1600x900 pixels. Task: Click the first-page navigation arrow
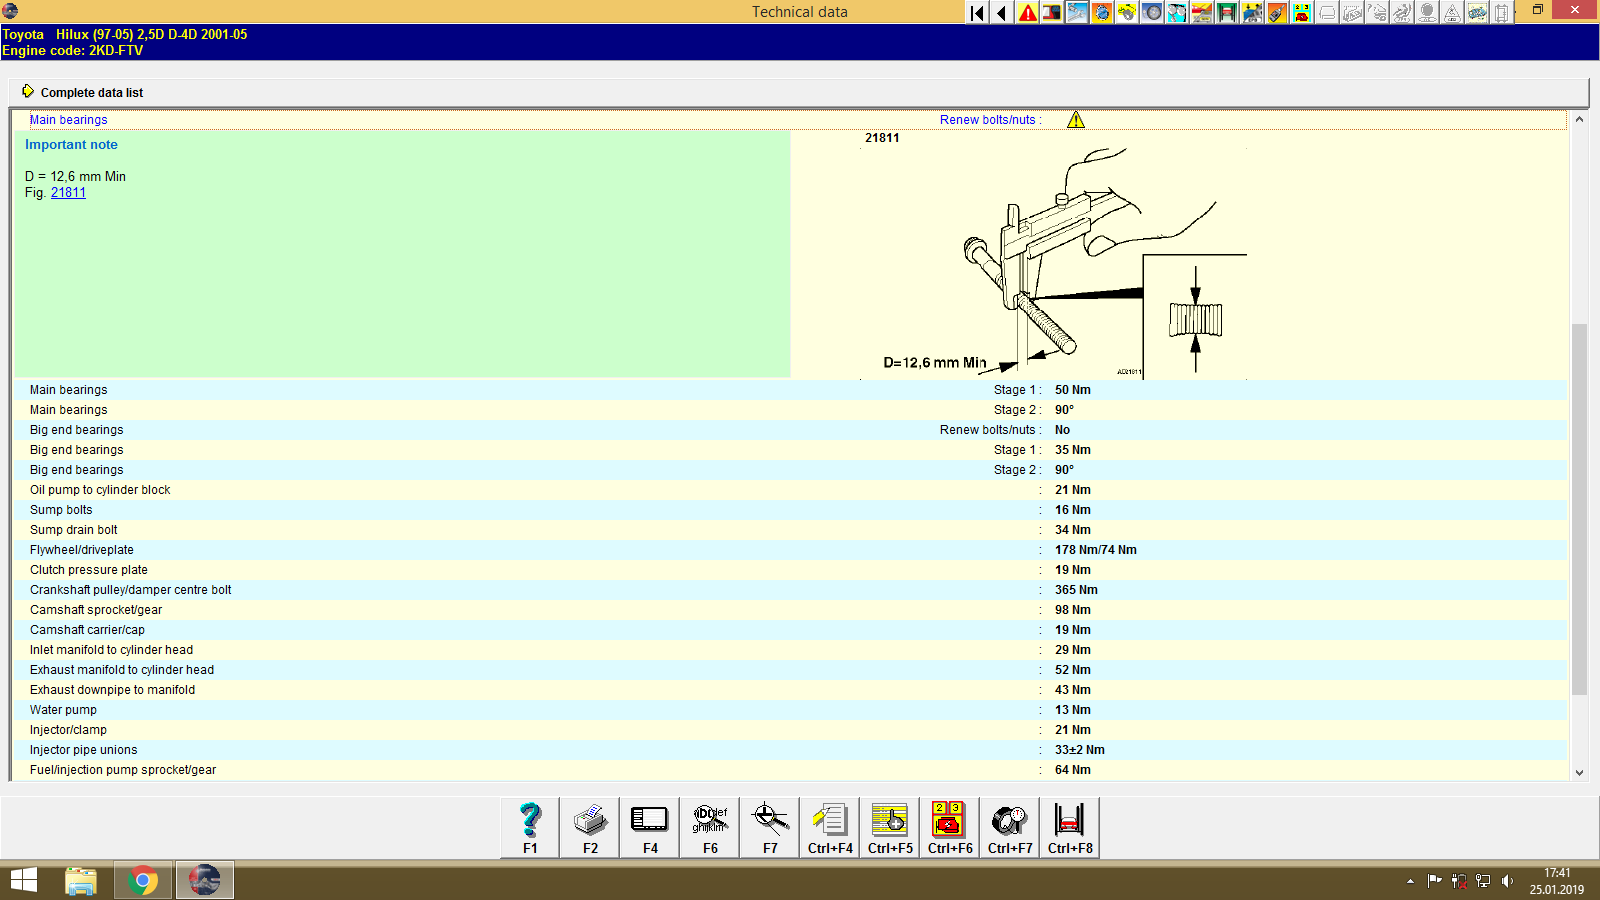tap(975, 13)
